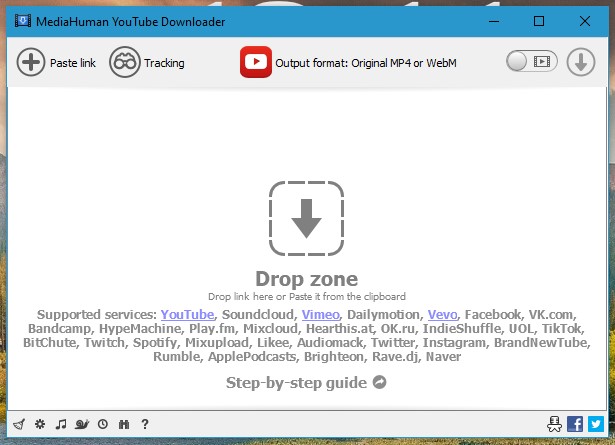Click the red YouTube output format icon

coord(256,62)
